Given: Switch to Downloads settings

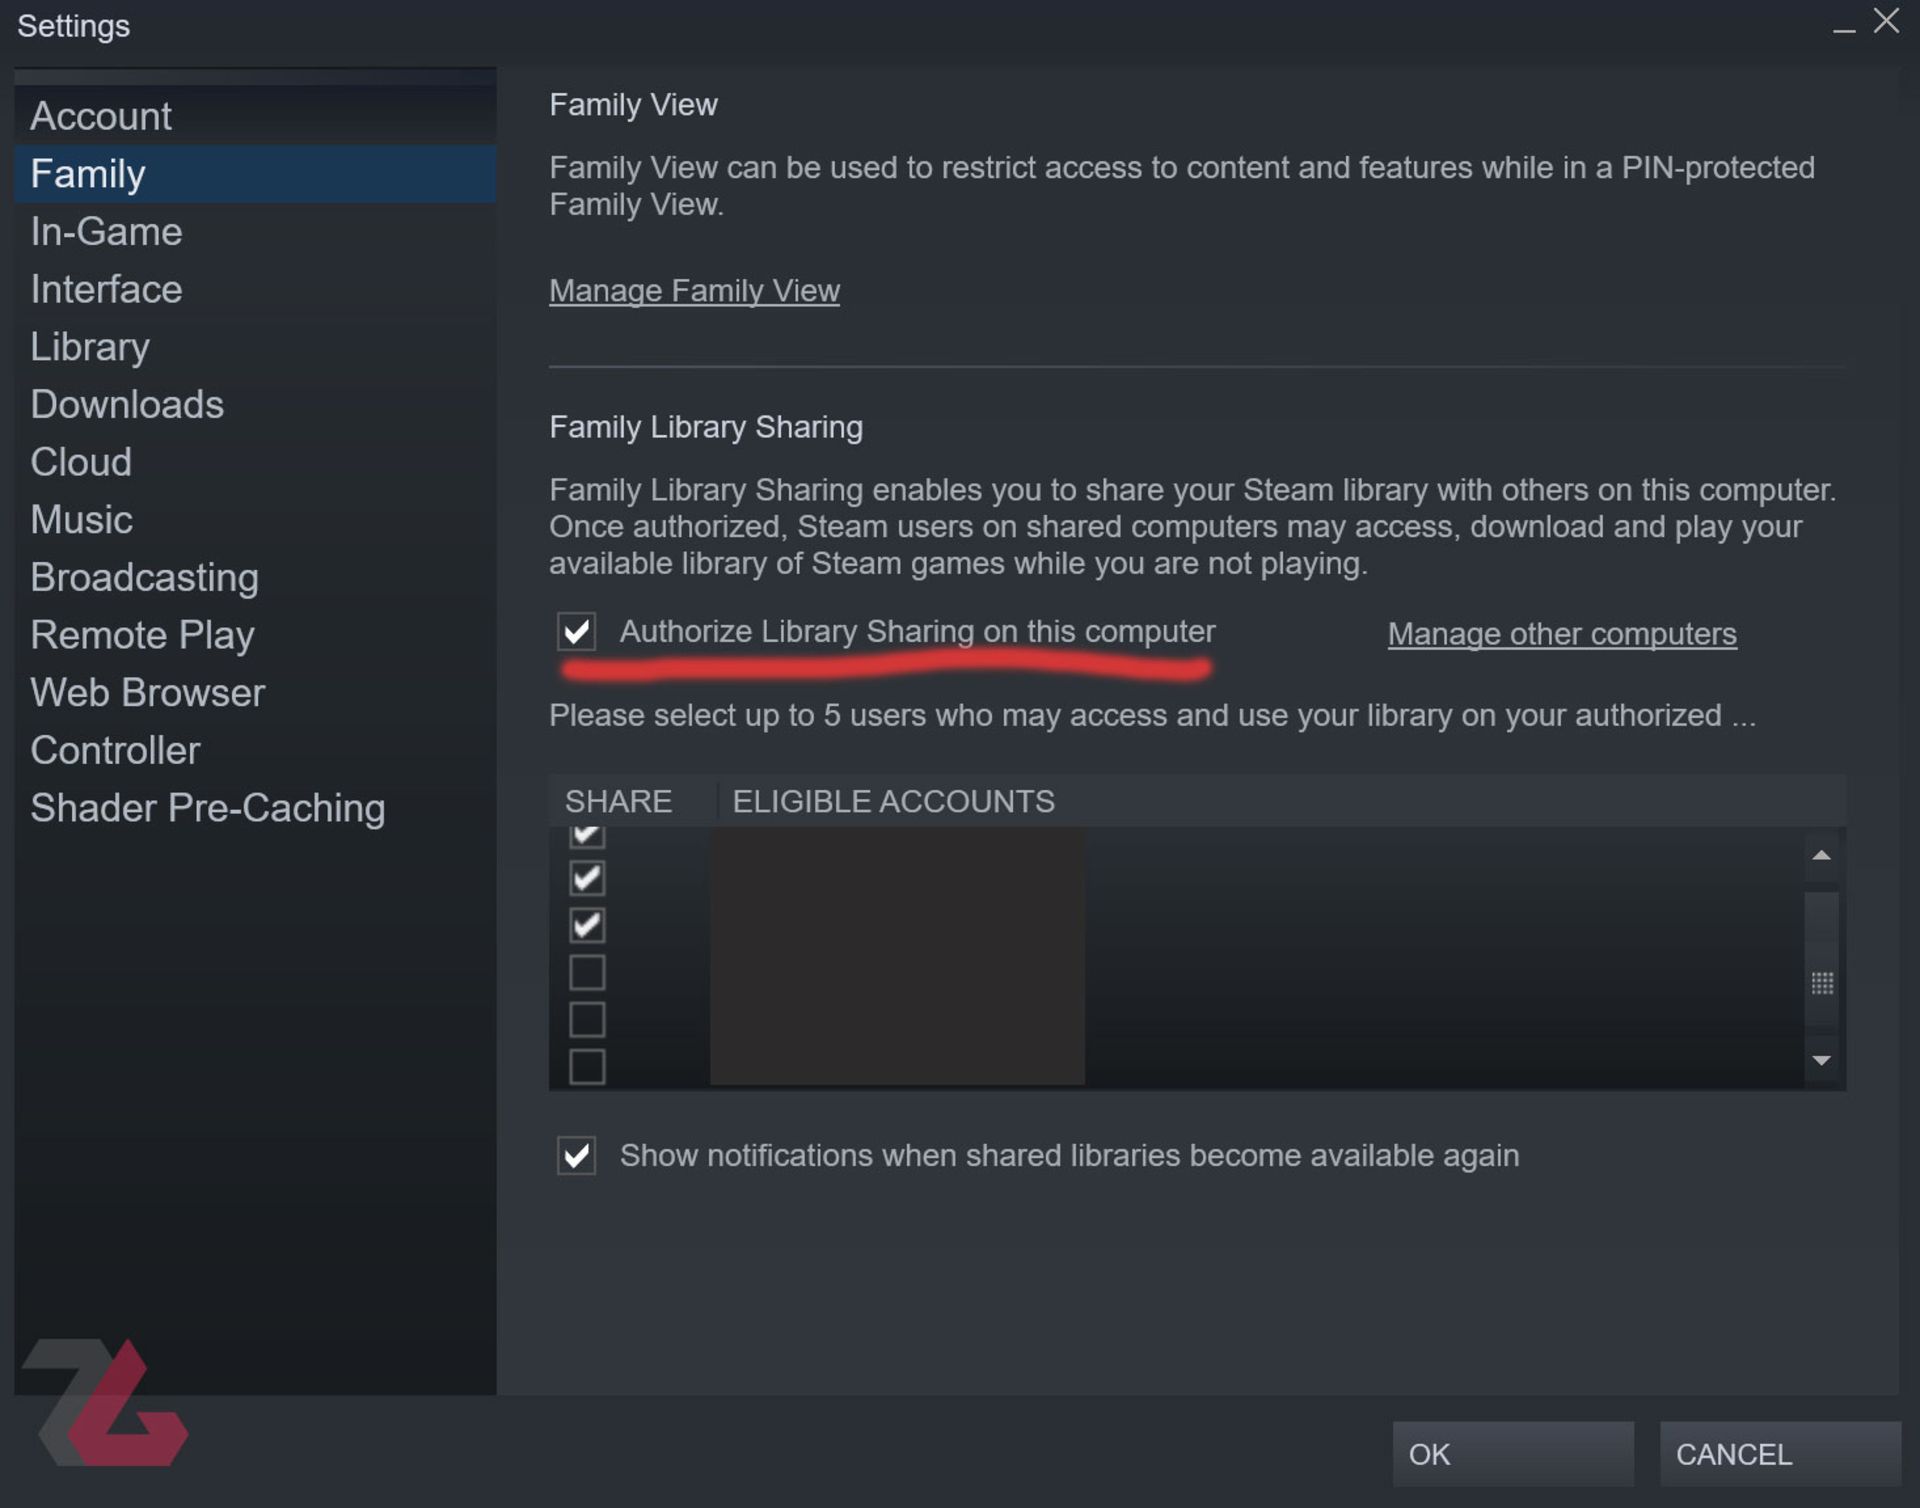Looking at the screenshot, I should (x=255, y=405).
